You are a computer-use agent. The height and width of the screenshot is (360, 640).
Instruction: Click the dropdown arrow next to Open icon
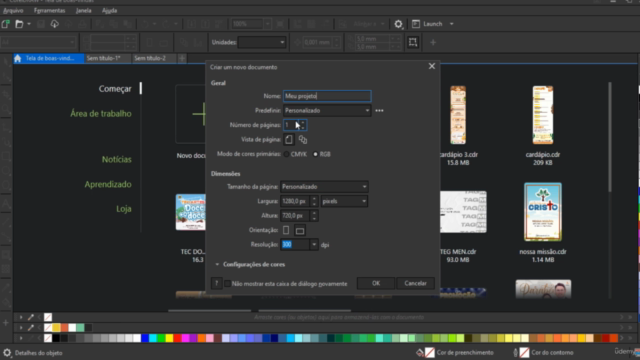29,24
